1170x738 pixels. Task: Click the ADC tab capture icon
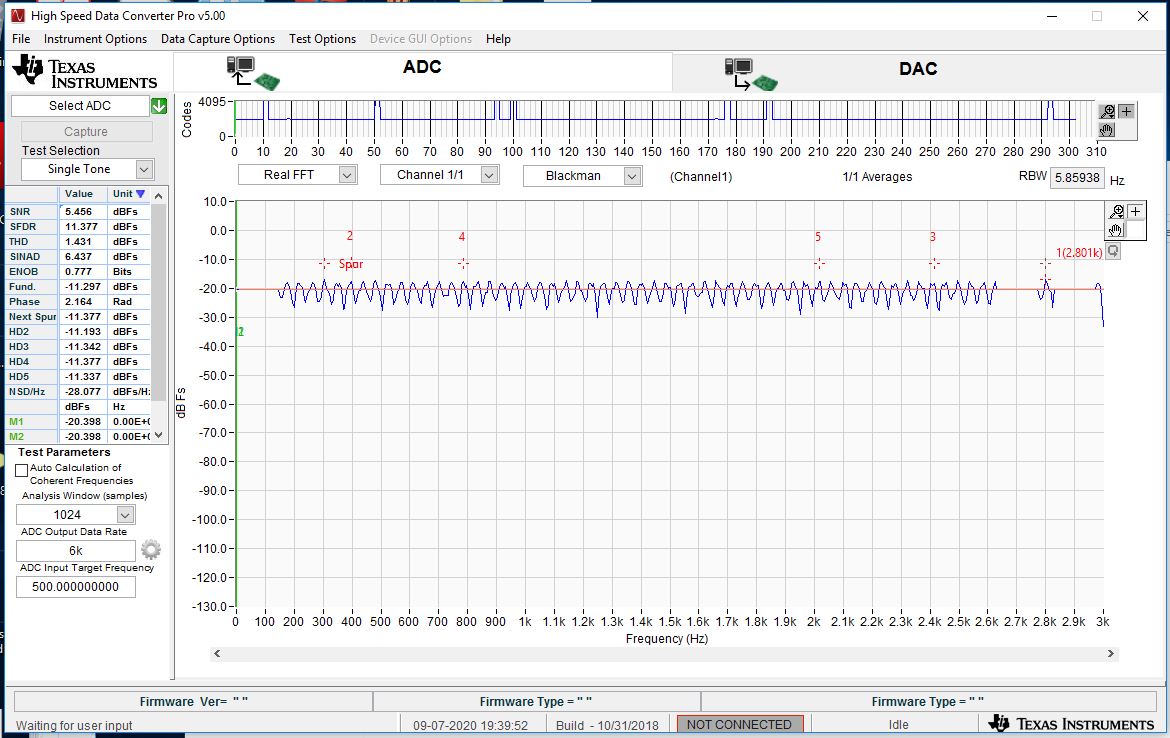(253, 73)
